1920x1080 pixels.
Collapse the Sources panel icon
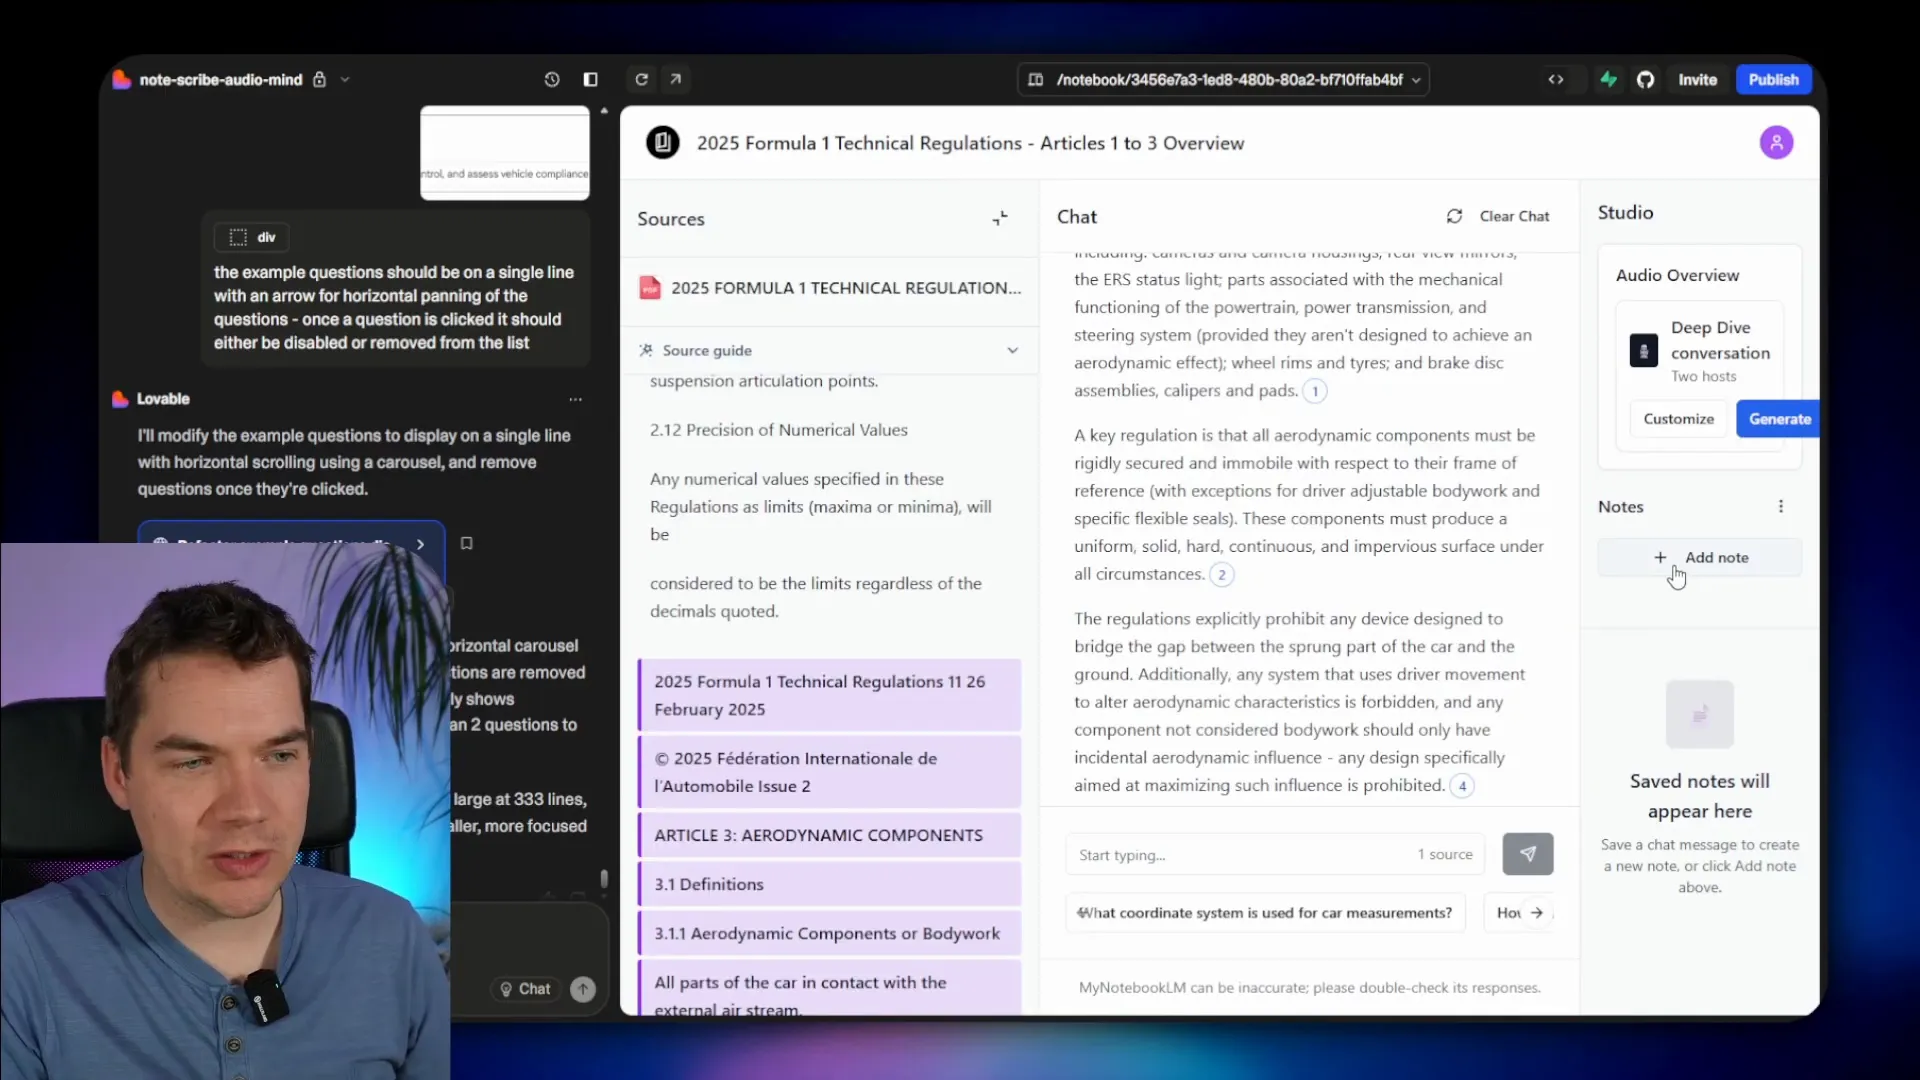[1000, 218]
